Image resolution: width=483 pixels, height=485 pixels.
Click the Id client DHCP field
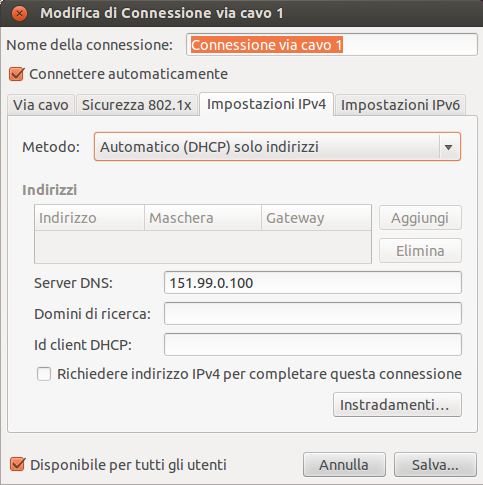click(313, 344)
